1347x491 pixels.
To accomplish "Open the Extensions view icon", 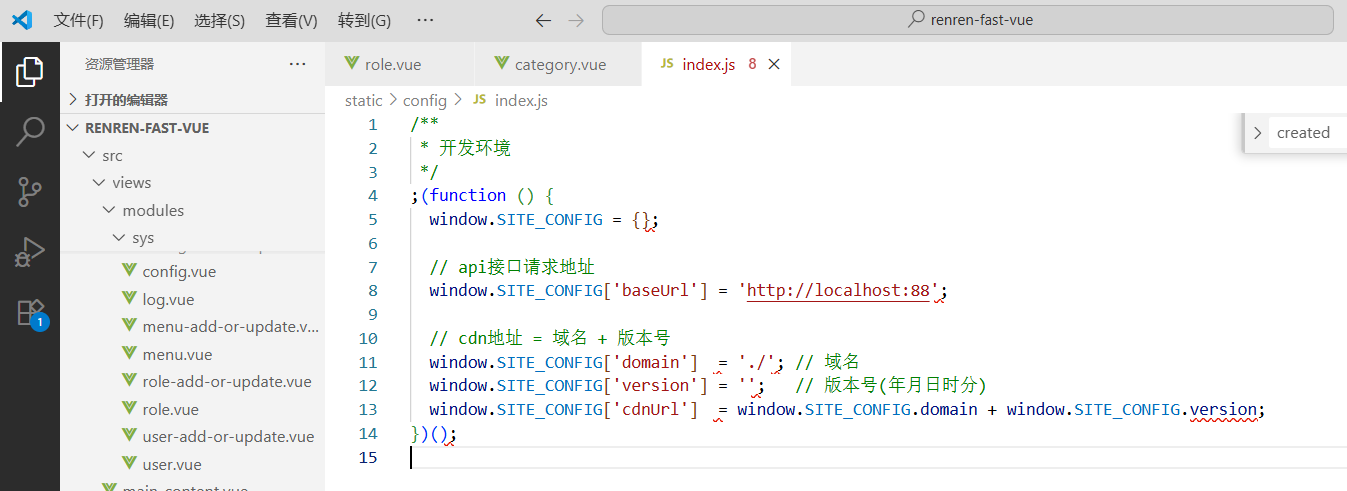I will click(30, 312).
